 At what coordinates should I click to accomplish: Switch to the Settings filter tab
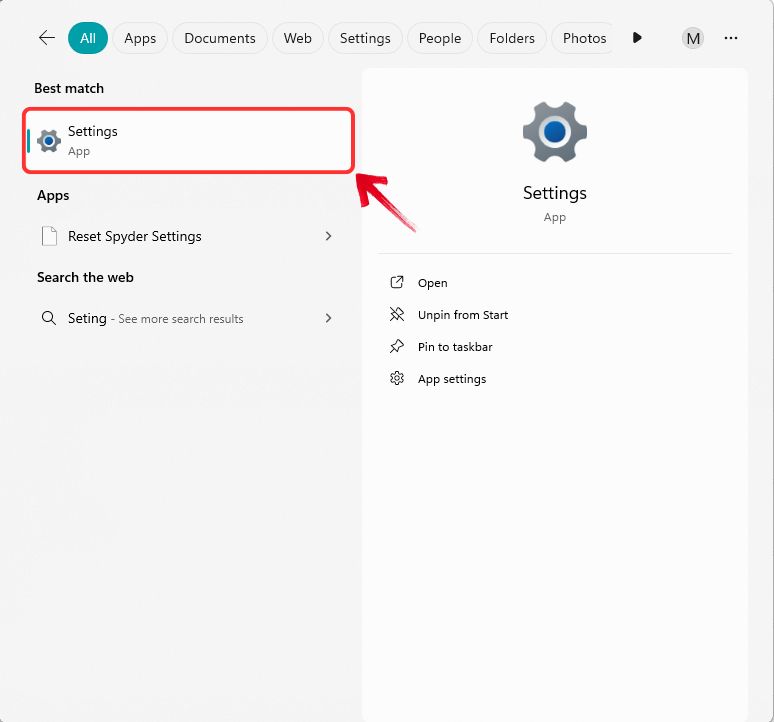[365, 38]
